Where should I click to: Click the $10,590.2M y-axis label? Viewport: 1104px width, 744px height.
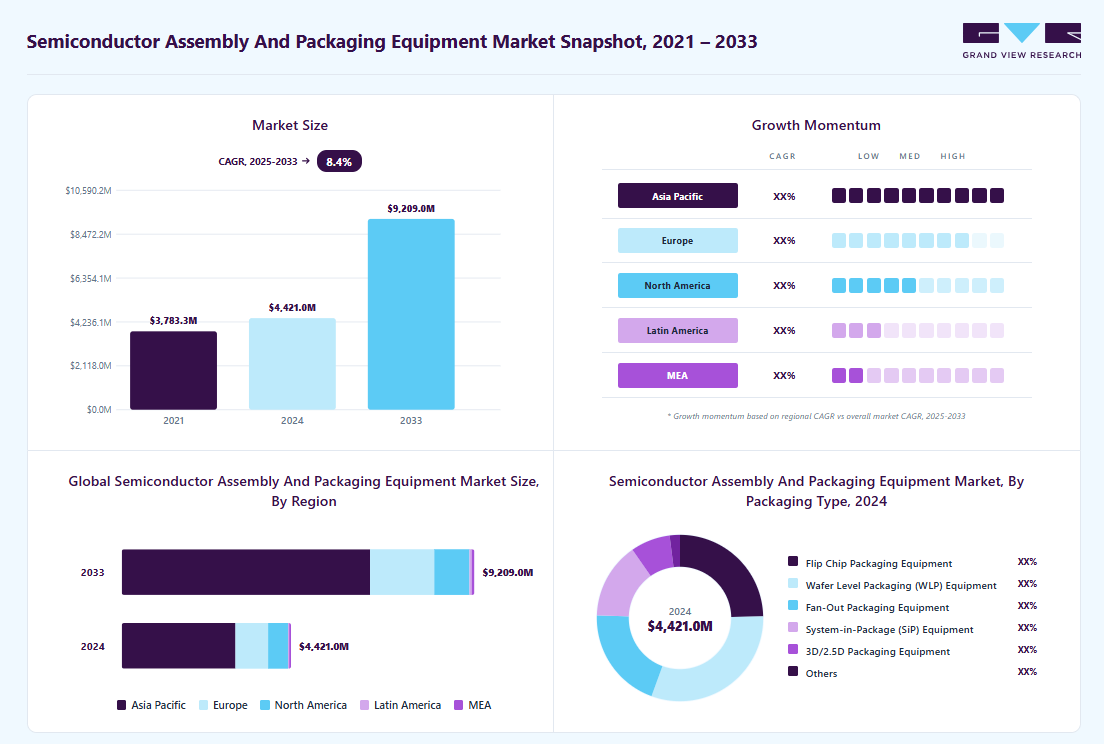[x=88, y=191]
